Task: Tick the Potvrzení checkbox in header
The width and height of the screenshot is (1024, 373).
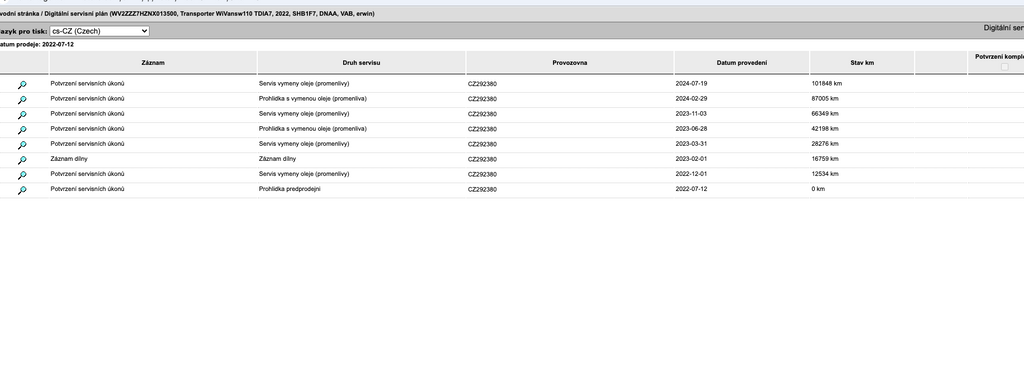Action: (x=1004, y=67)
